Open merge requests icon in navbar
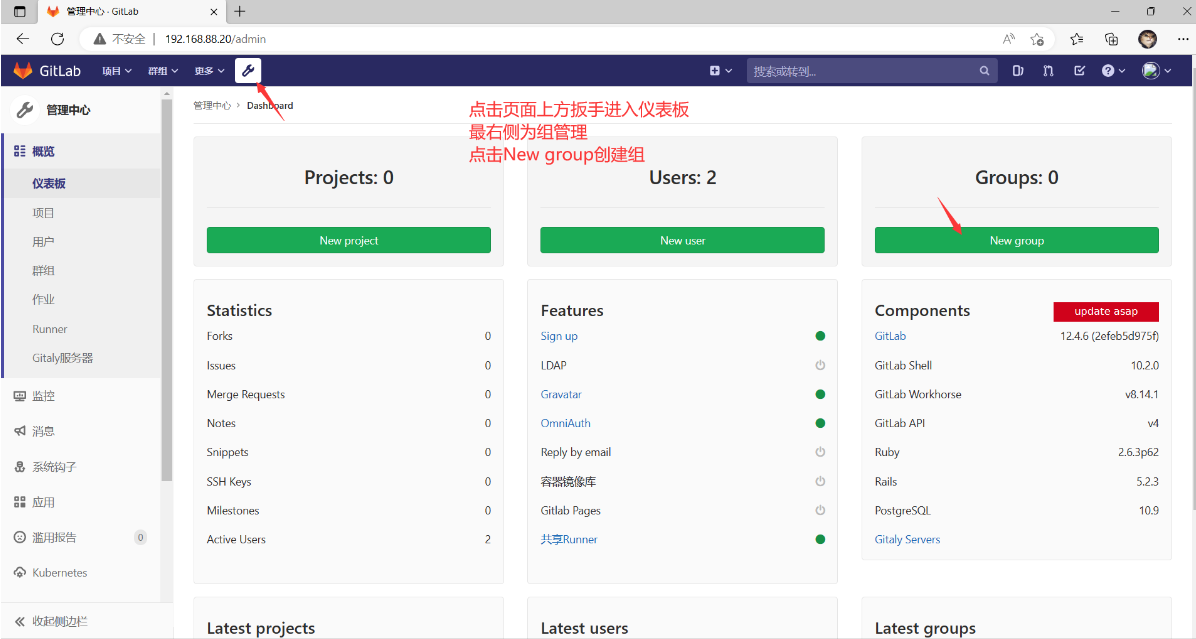The image size is (1196, 639). (x=1048, y=71)
